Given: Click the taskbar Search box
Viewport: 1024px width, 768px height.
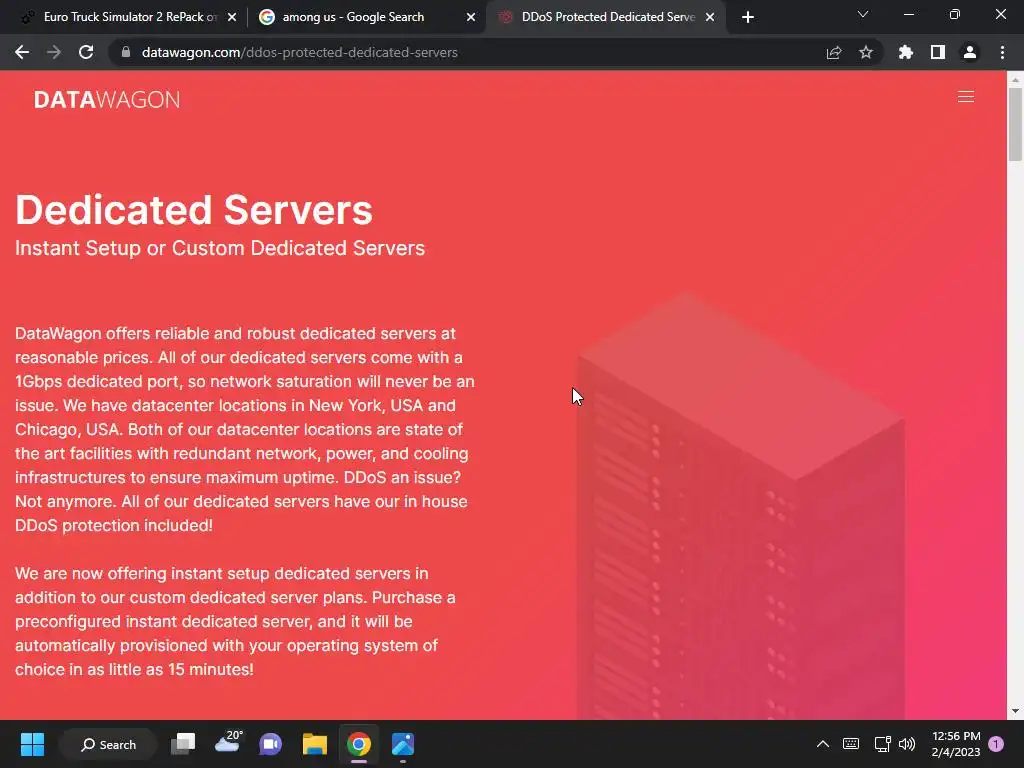Looking at the screenshot, I should pos(108,744).
